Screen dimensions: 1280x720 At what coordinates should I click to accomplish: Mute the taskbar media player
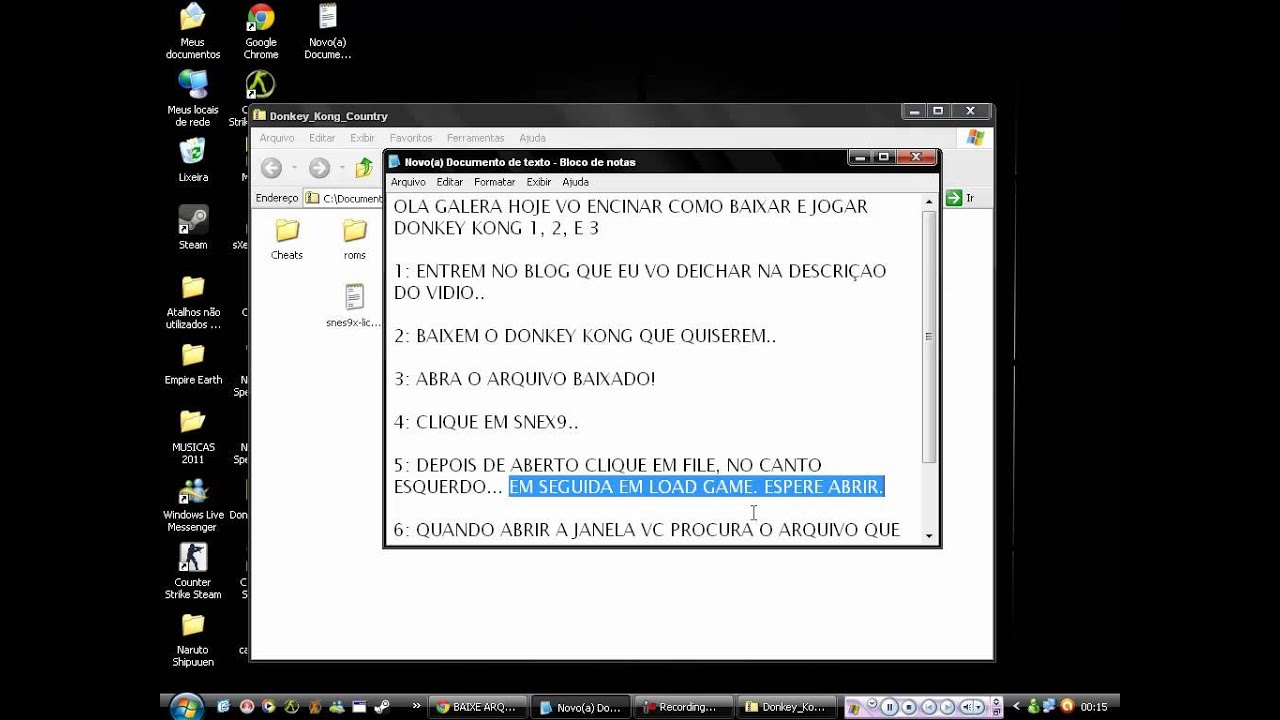(x=967, y=706)
